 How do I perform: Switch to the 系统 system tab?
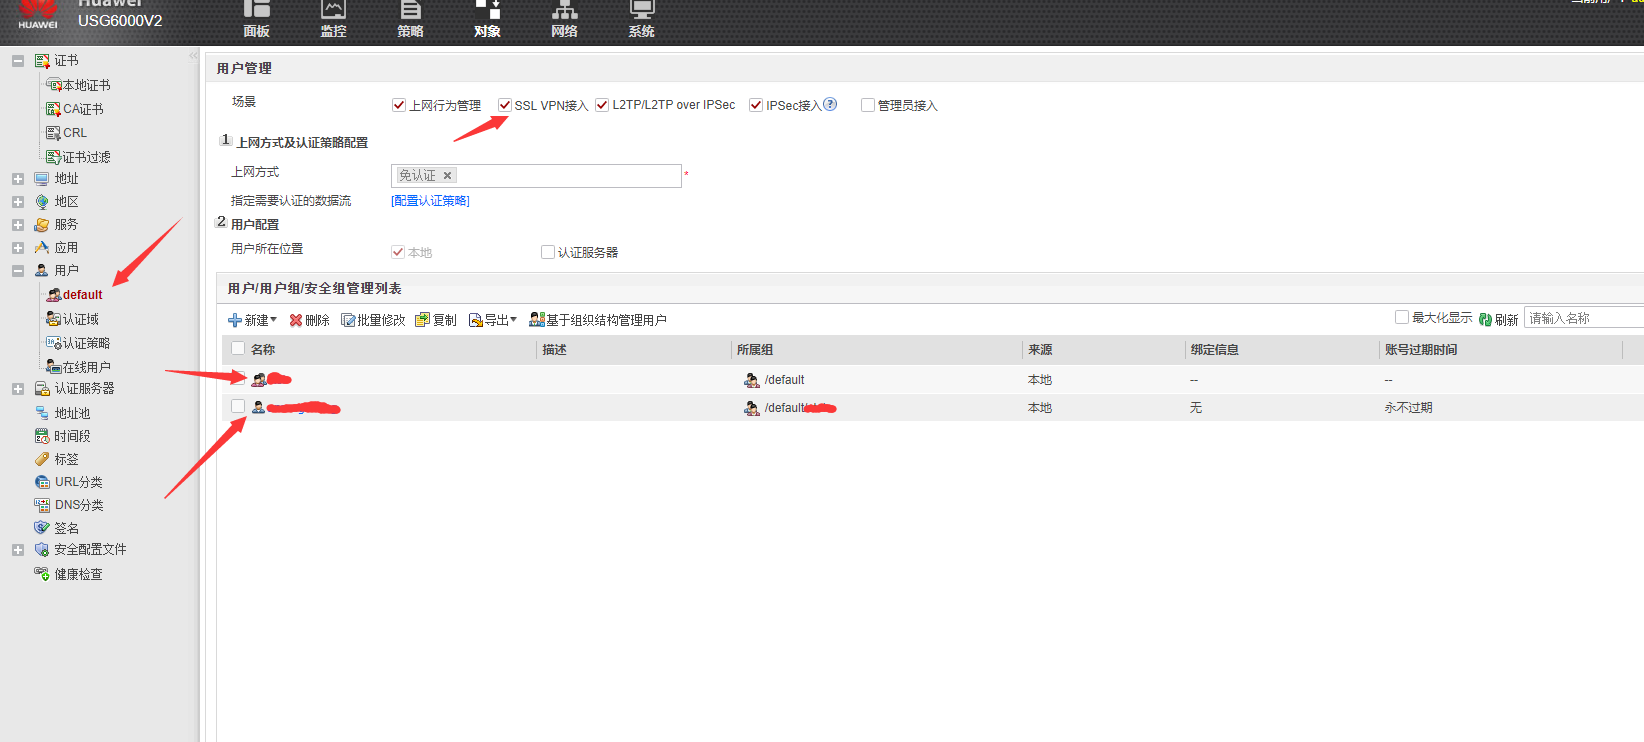click(641, 20)
